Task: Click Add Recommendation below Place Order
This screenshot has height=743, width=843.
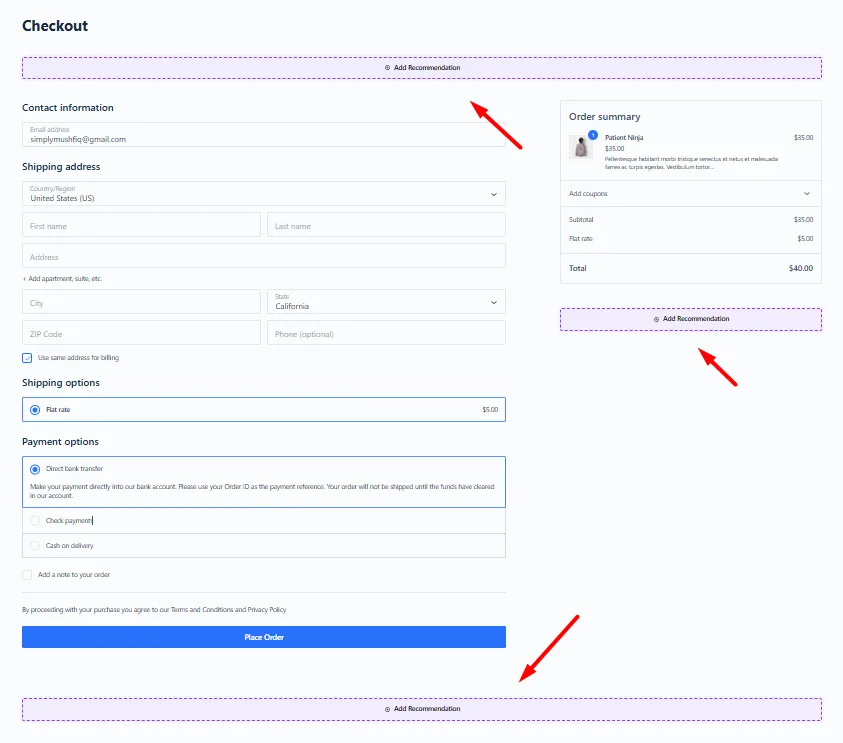Action: pos(422,709)
